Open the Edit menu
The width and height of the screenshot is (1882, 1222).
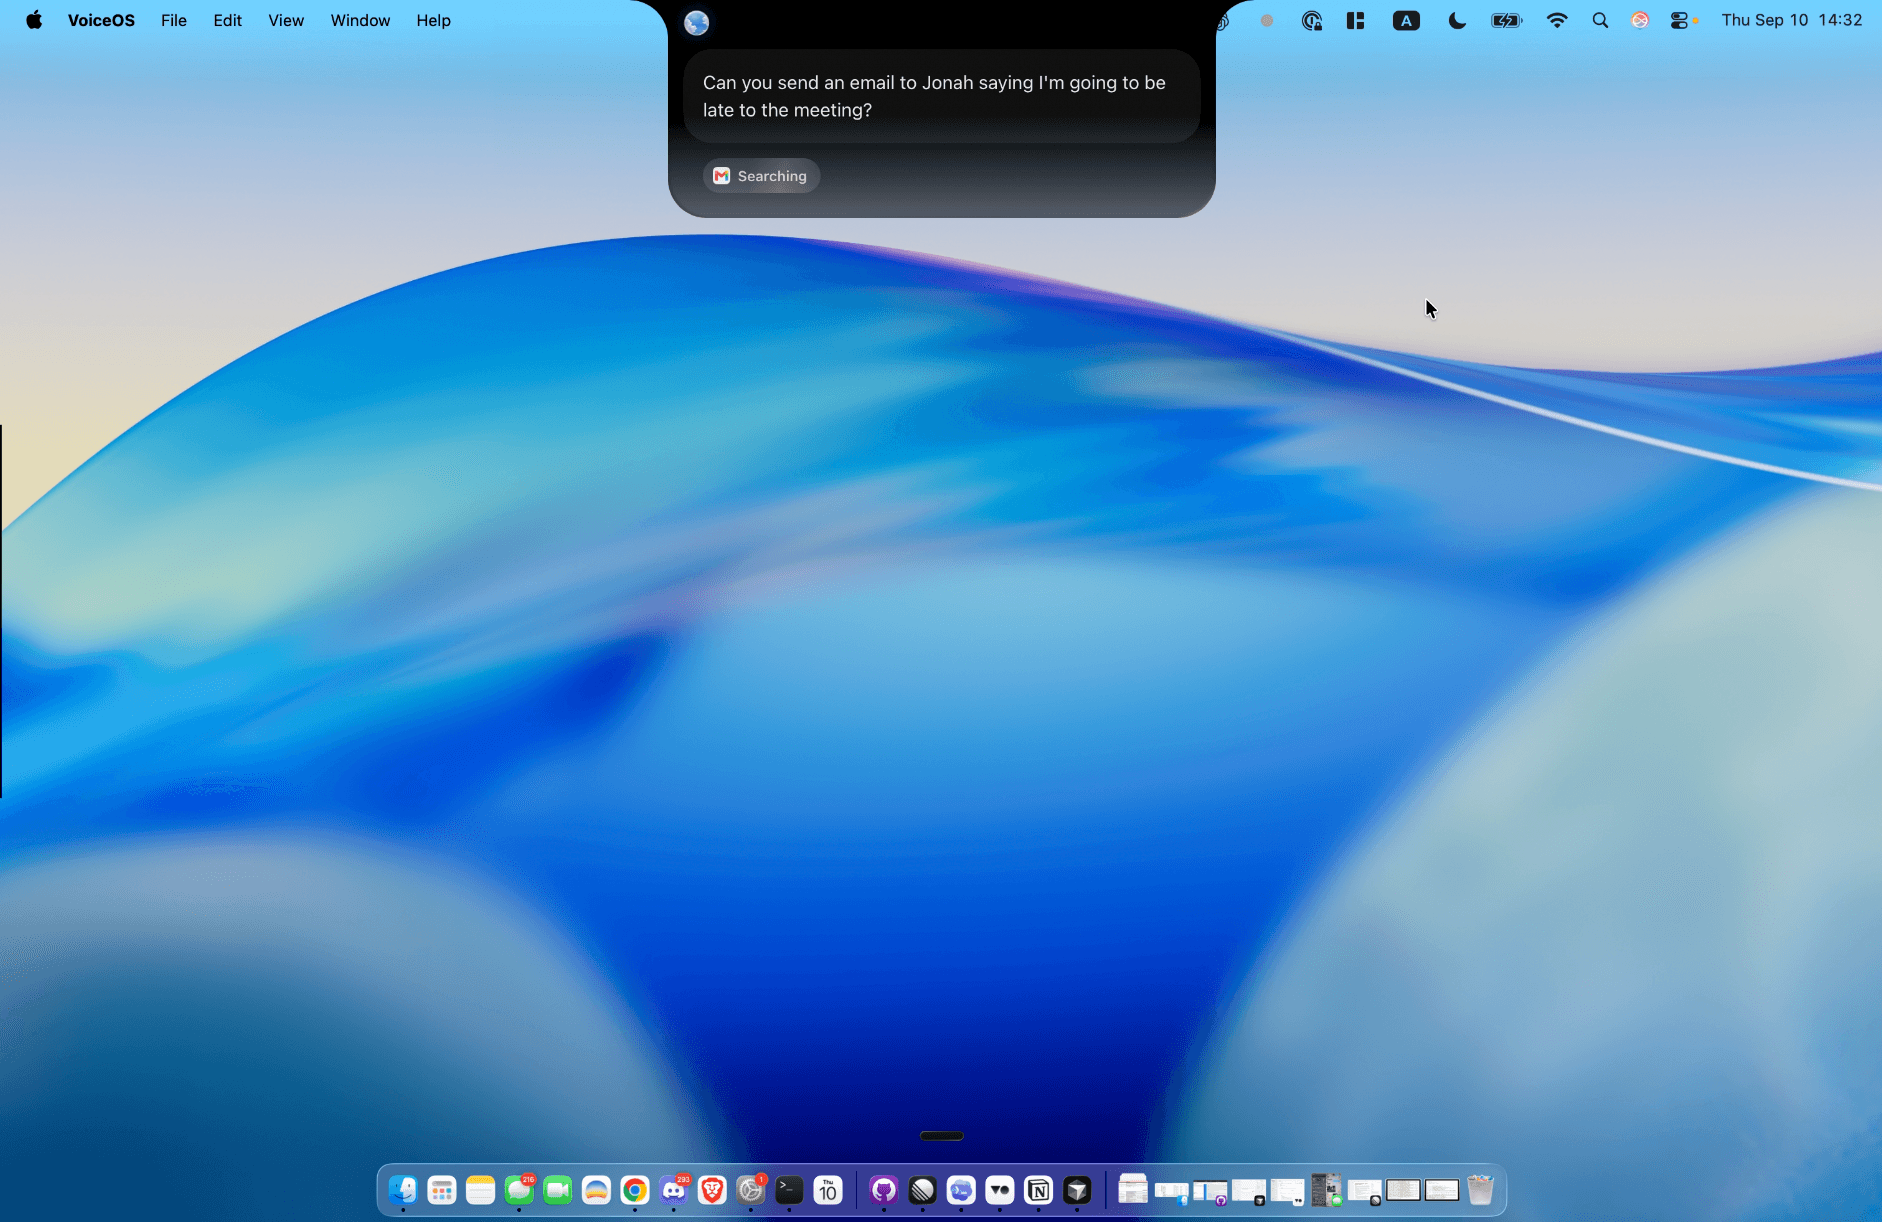(227, 20)
